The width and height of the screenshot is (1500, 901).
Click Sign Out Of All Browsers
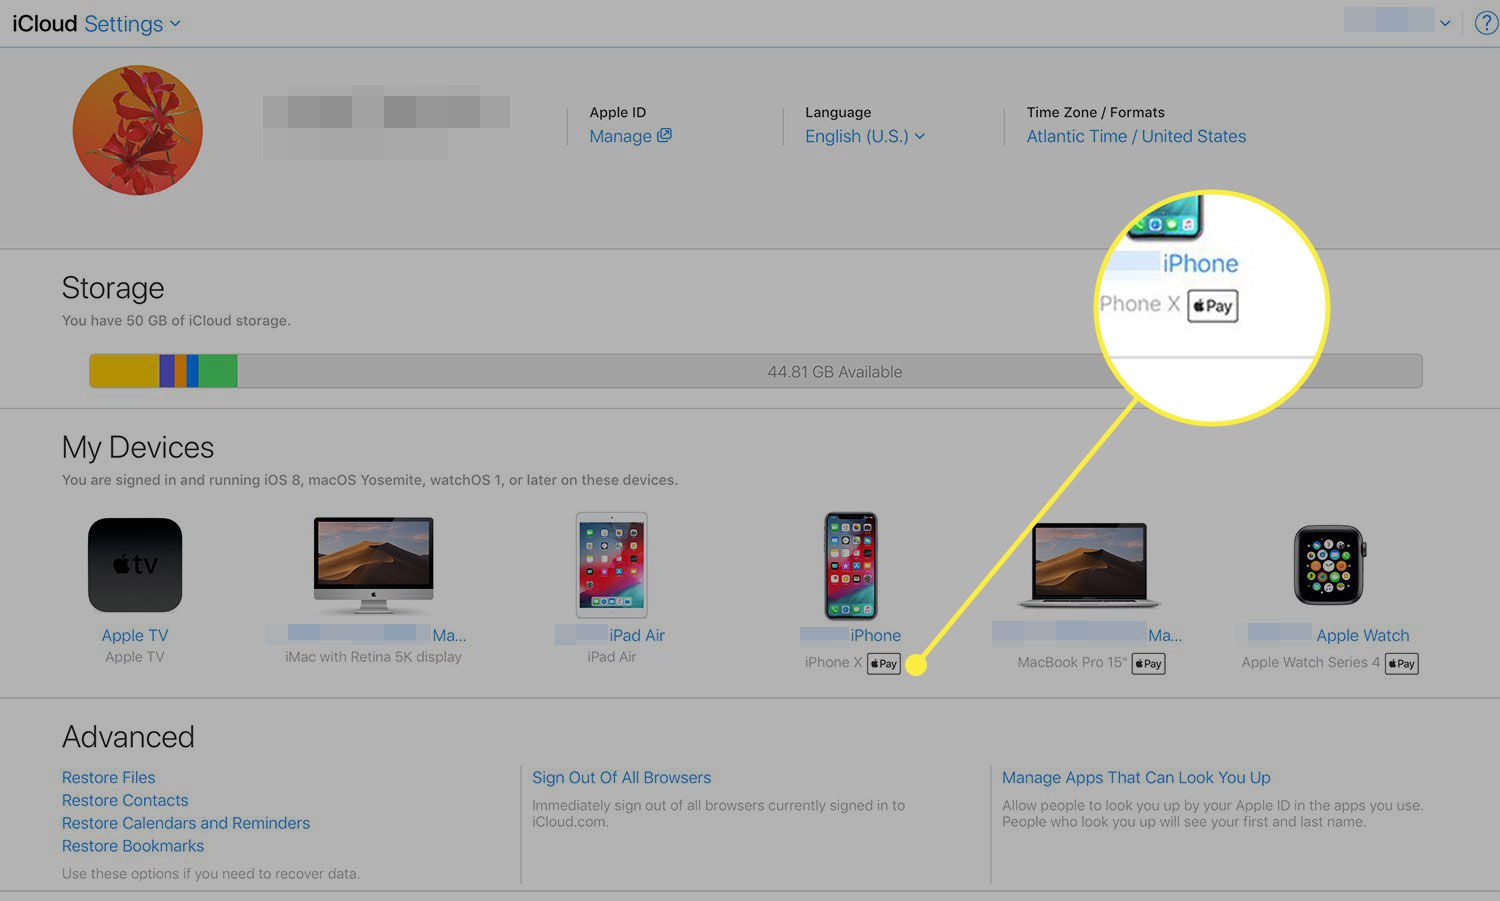click(x=621, y=777)
